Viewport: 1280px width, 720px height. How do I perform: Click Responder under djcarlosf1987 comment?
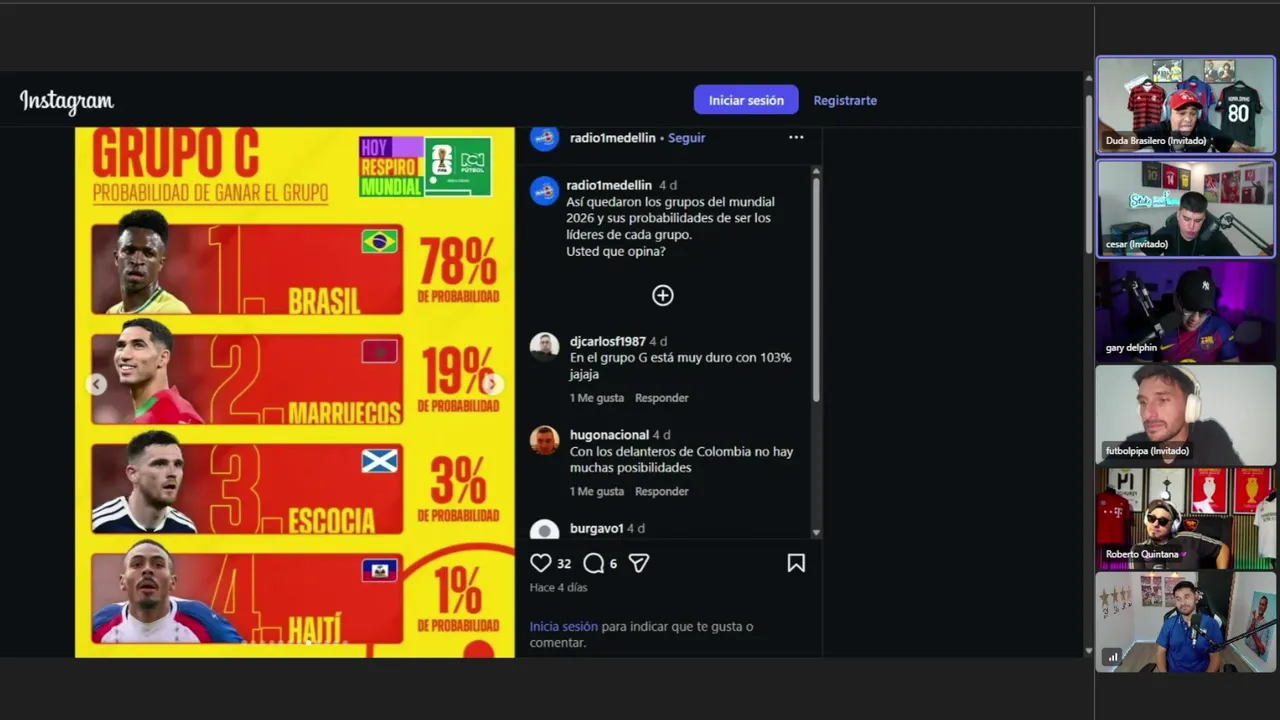coord(662,398)
